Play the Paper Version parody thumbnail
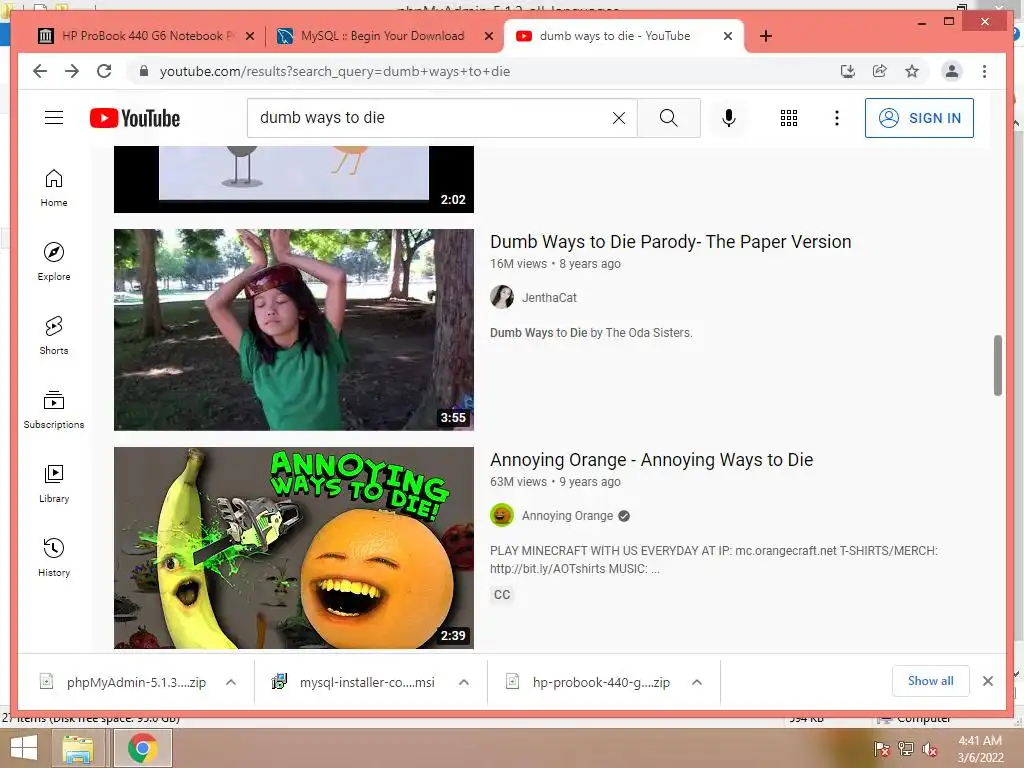The image size is (1024, 768). pos(294,329)
